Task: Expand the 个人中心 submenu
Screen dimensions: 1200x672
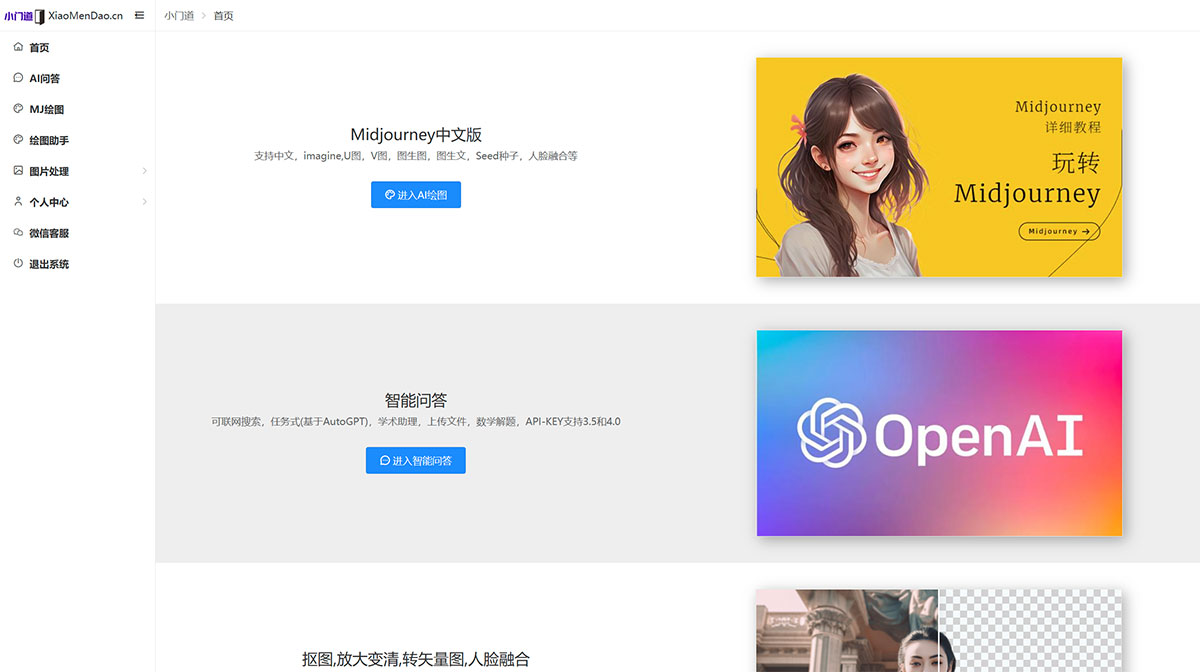Action: click(143, 202)
